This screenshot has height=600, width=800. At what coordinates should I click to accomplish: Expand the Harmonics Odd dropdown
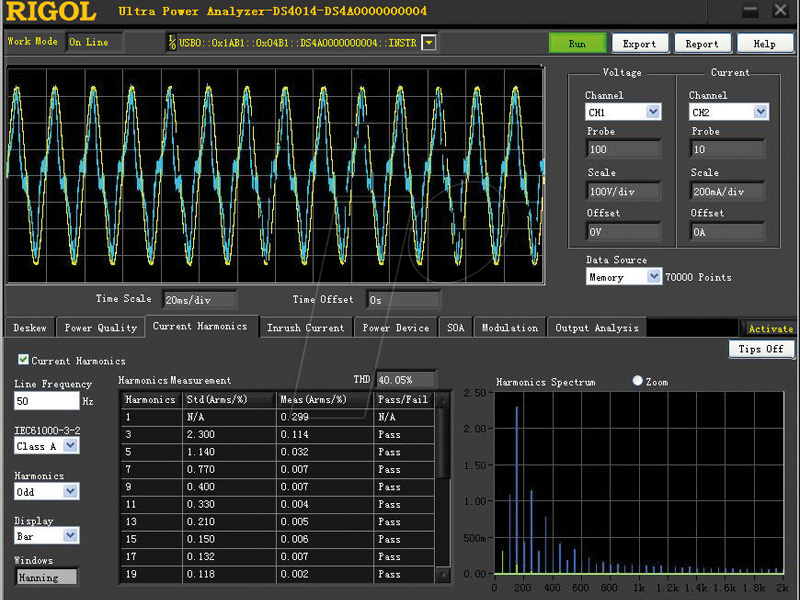point(70,491)
